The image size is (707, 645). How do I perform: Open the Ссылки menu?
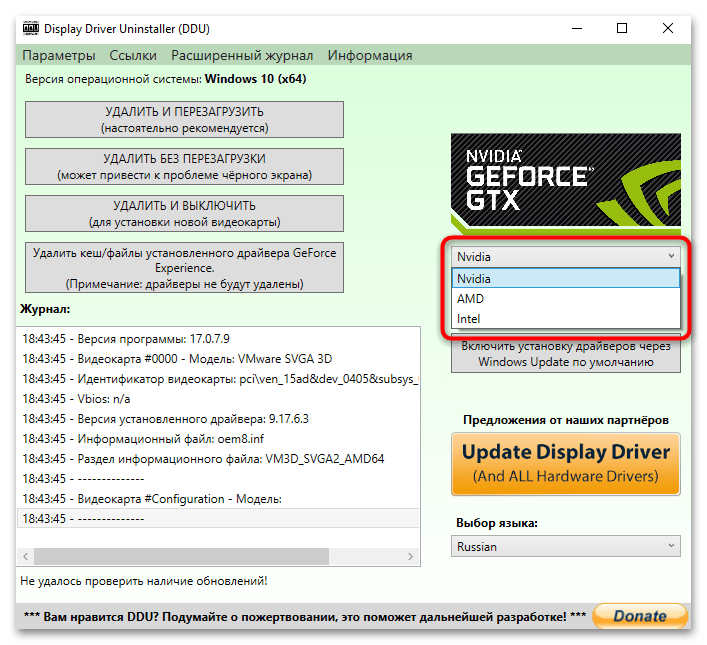coord(133,55)
